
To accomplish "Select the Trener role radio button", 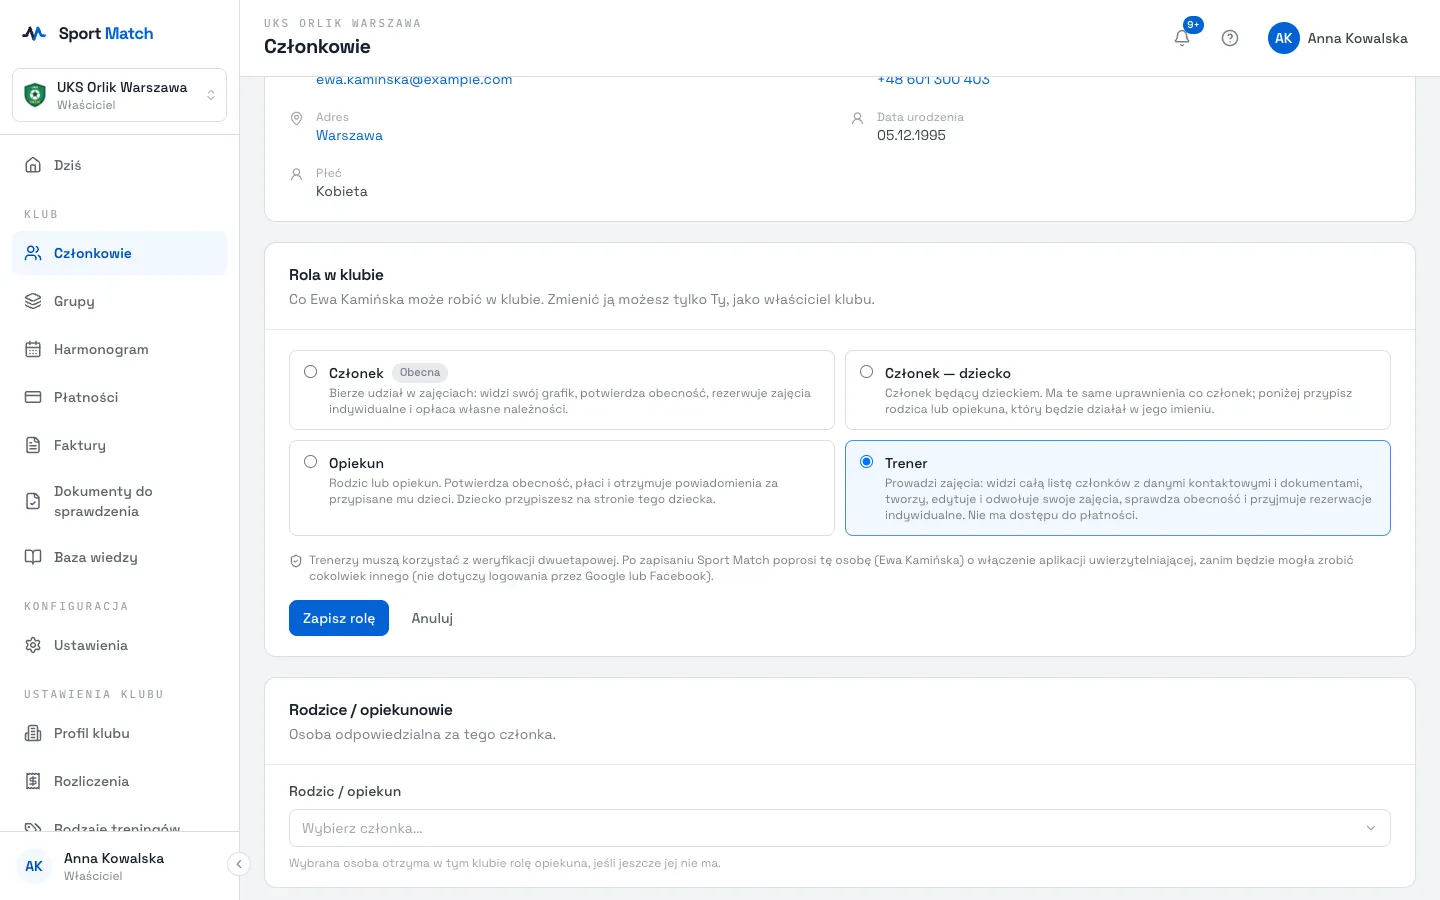I will pos(867,461).
